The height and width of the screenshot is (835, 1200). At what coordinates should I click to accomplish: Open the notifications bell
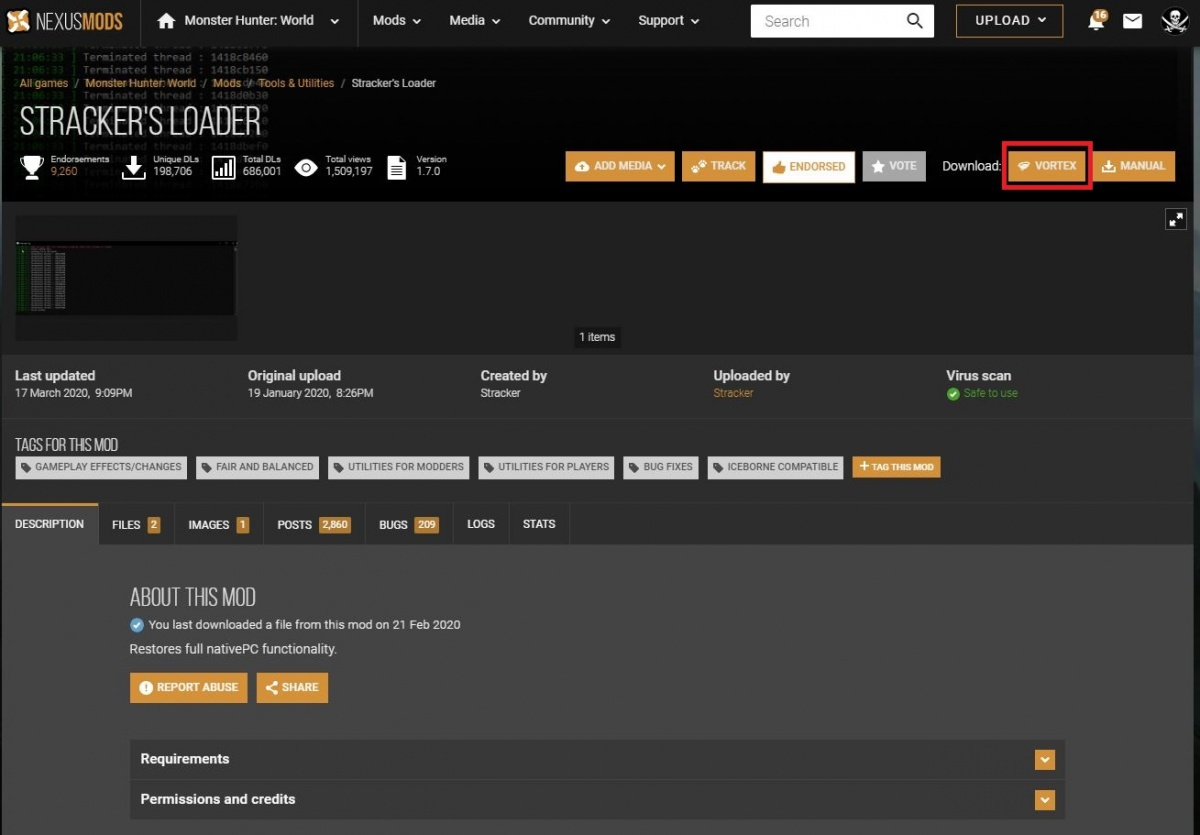coord(1097,21)
